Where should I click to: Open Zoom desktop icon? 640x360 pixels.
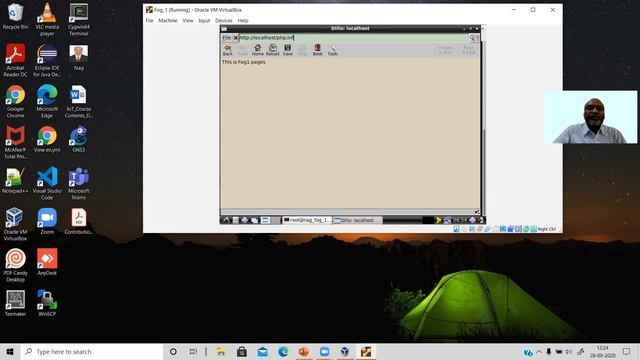coord(47,222)
